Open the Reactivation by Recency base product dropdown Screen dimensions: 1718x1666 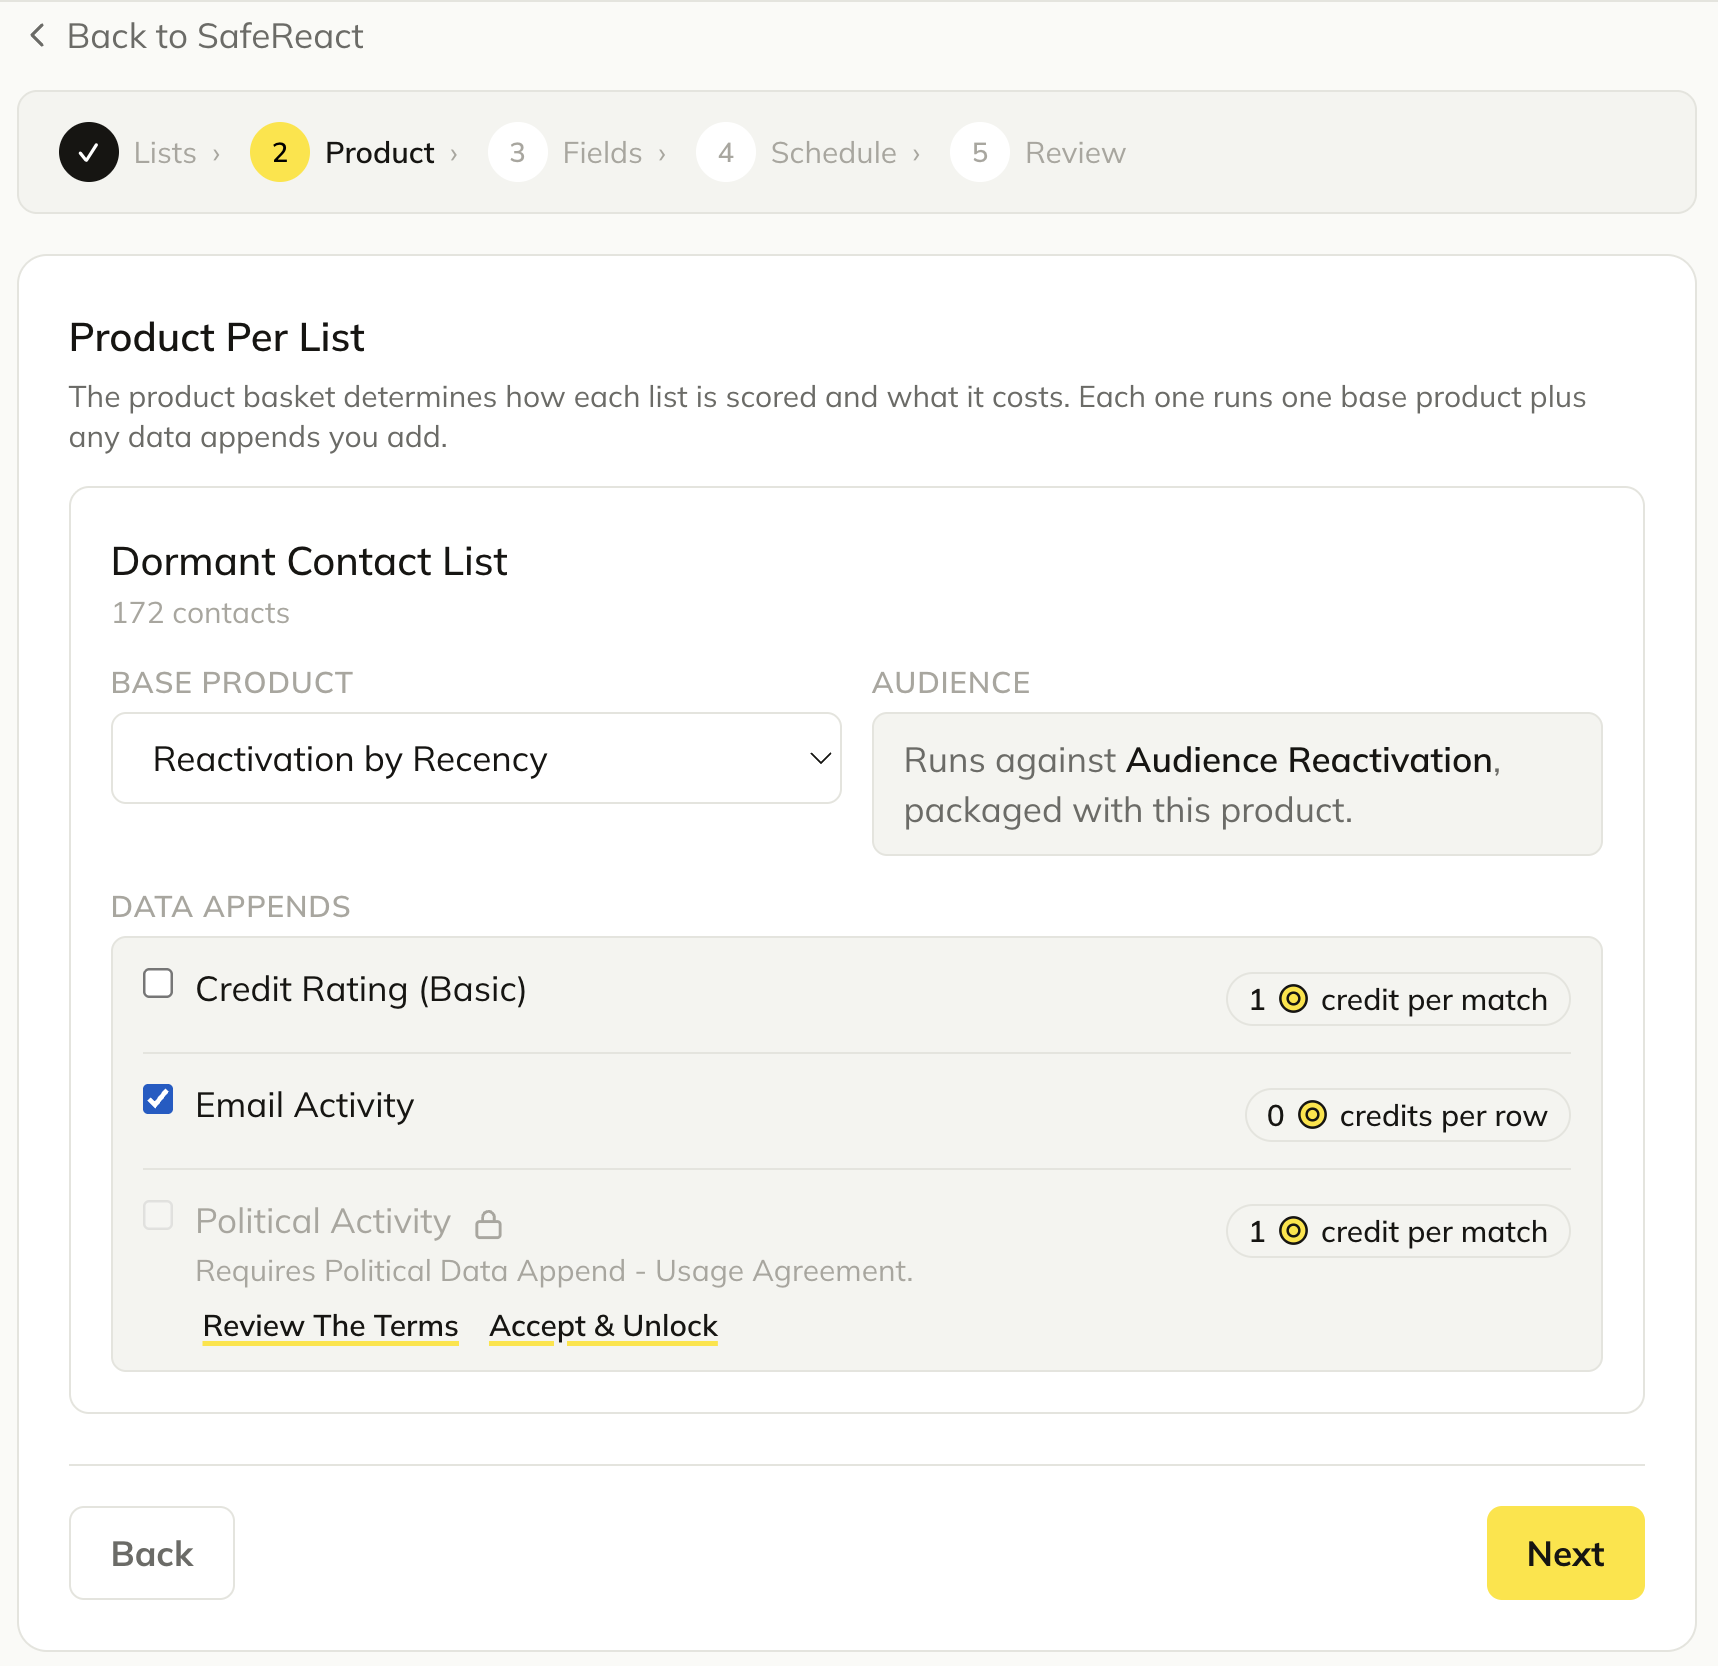coord(476,758)
